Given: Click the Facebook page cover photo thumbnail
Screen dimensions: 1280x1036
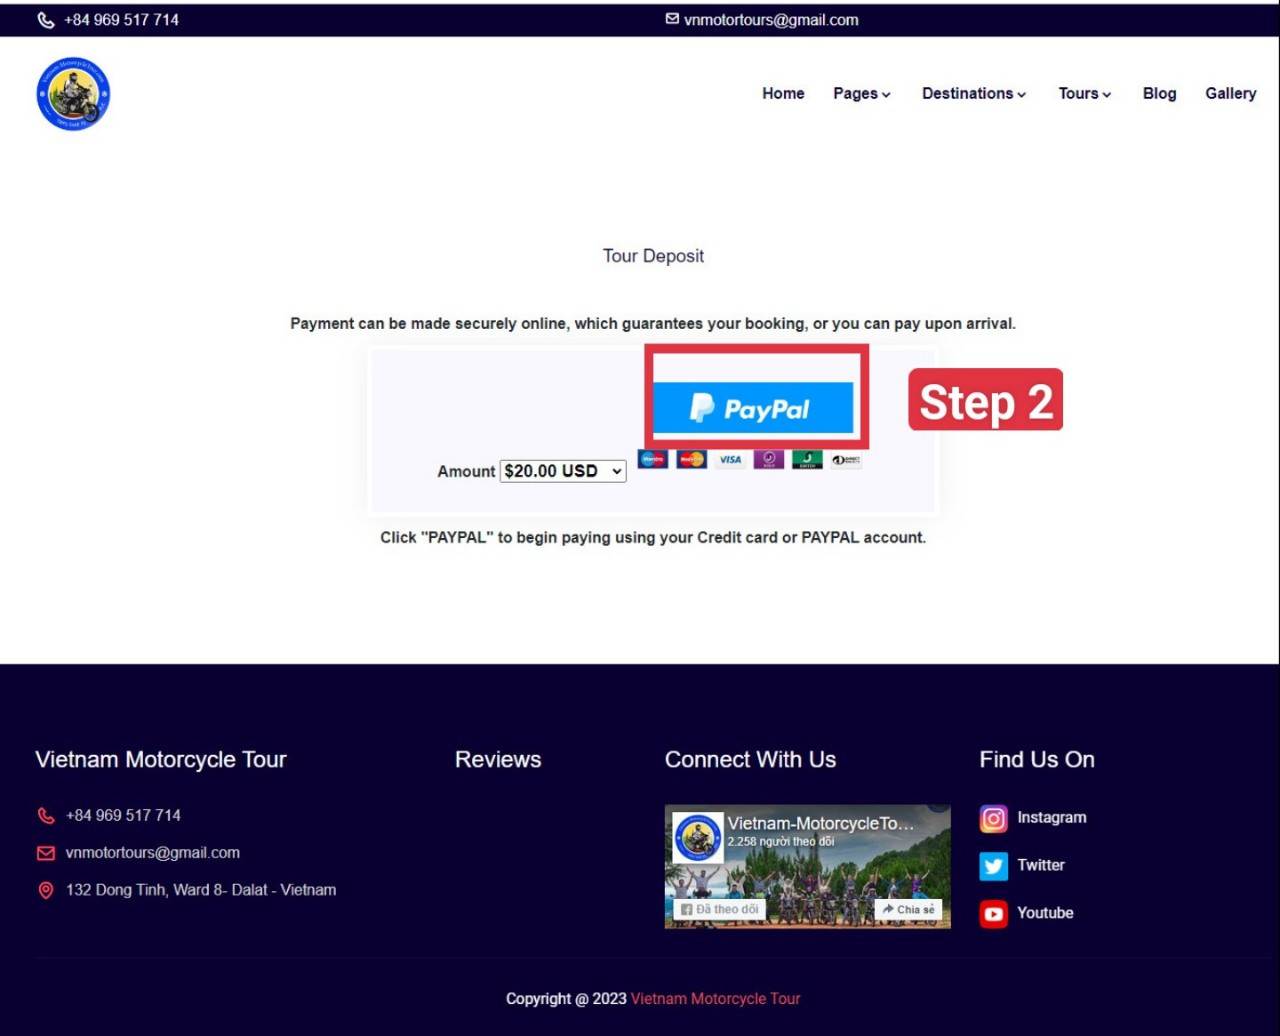Looking at the screenshot, I should (x=807, y=866).
